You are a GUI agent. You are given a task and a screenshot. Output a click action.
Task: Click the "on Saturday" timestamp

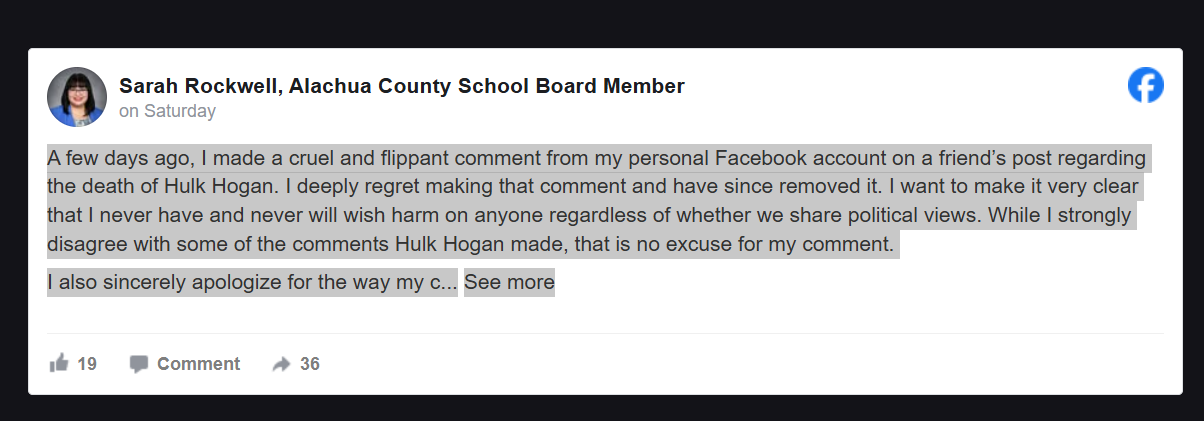point(167,111)
